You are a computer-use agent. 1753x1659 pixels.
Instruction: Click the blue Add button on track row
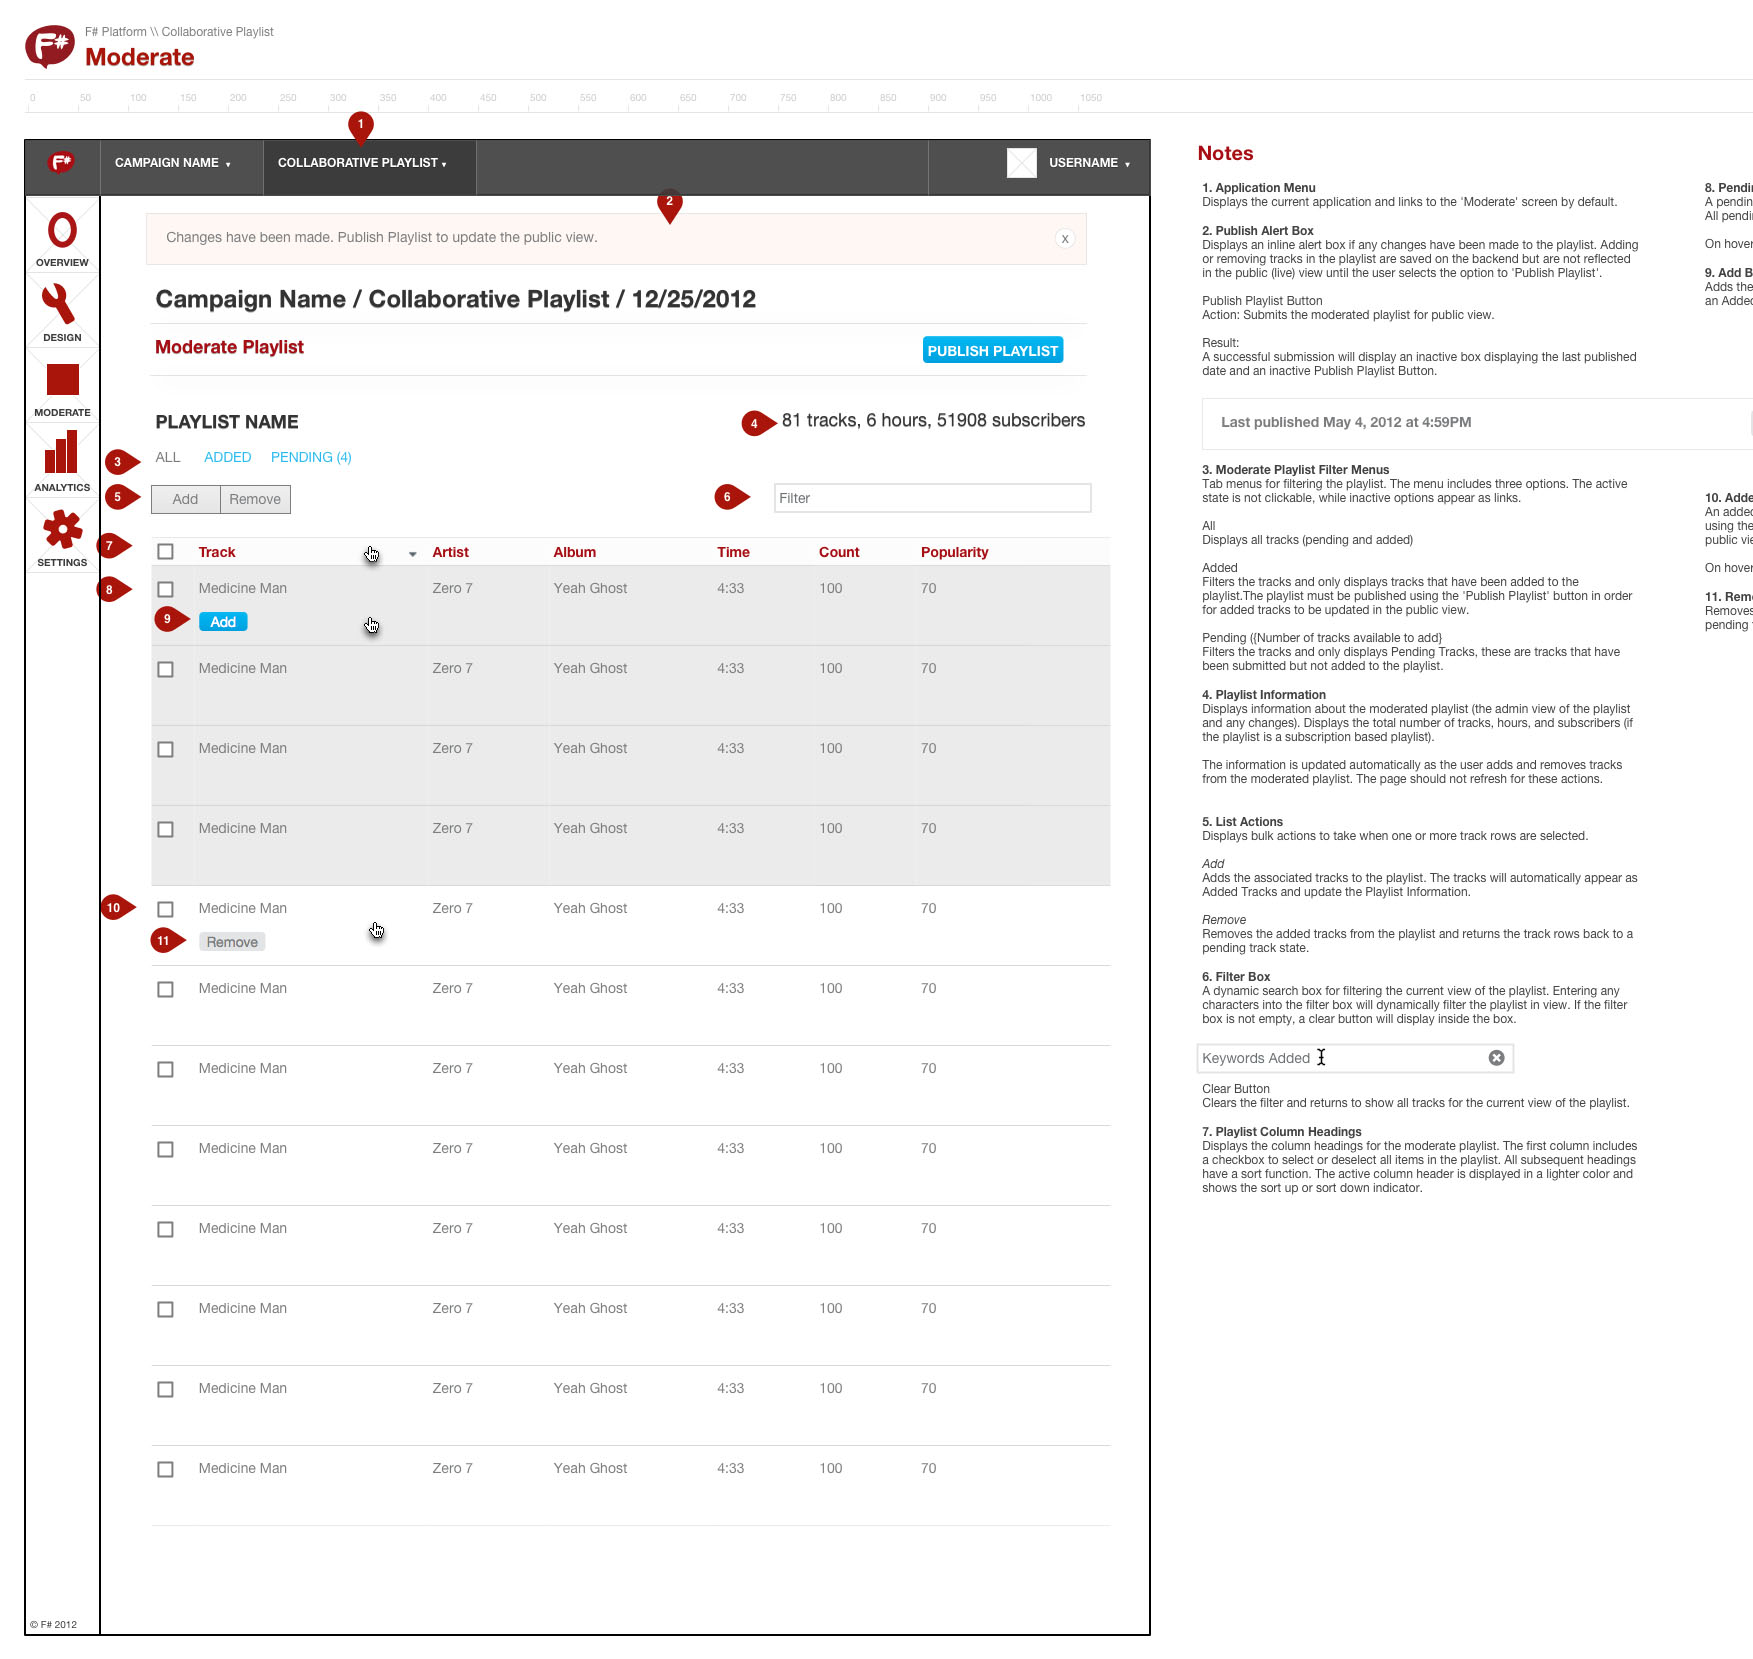coord(223,622)
